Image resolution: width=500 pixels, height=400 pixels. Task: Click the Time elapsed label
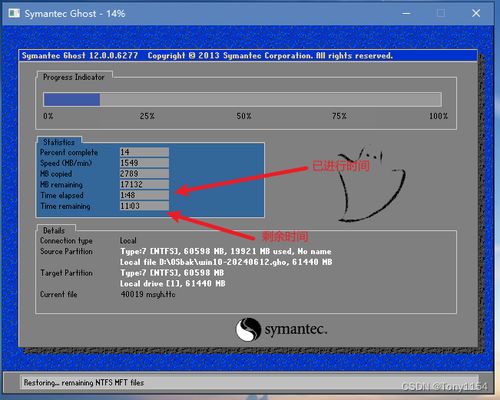[x=62, y=195]
